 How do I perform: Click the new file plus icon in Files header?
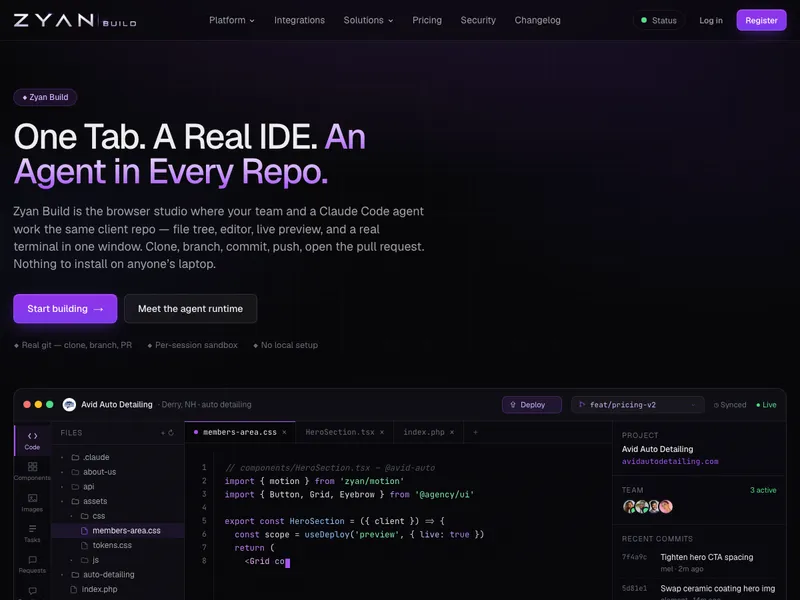[x=163, y=433]
